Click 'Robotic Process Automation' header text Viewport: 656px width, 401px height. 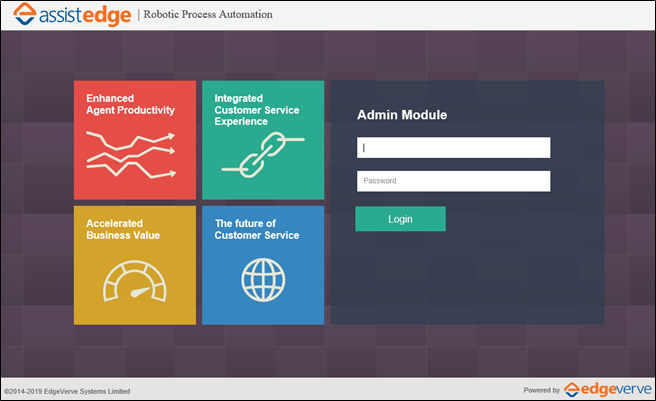point(208,15)
